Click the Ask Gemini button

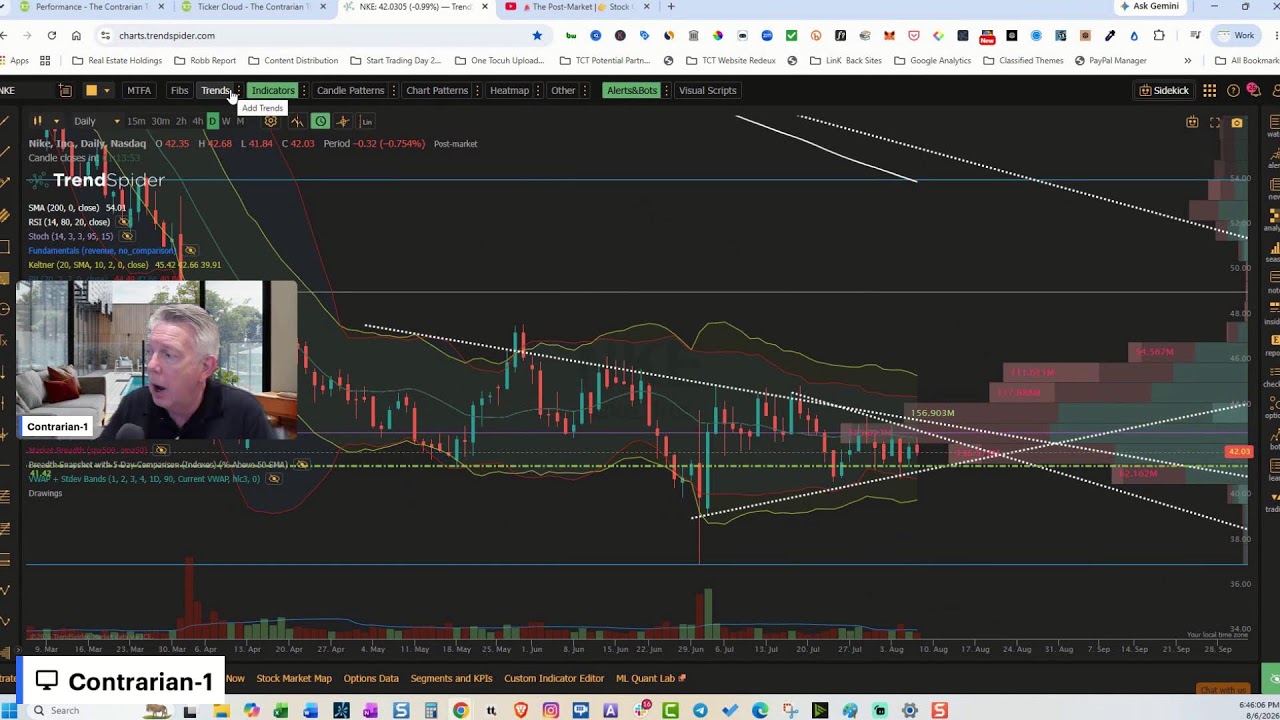(x=1149, y=6)
